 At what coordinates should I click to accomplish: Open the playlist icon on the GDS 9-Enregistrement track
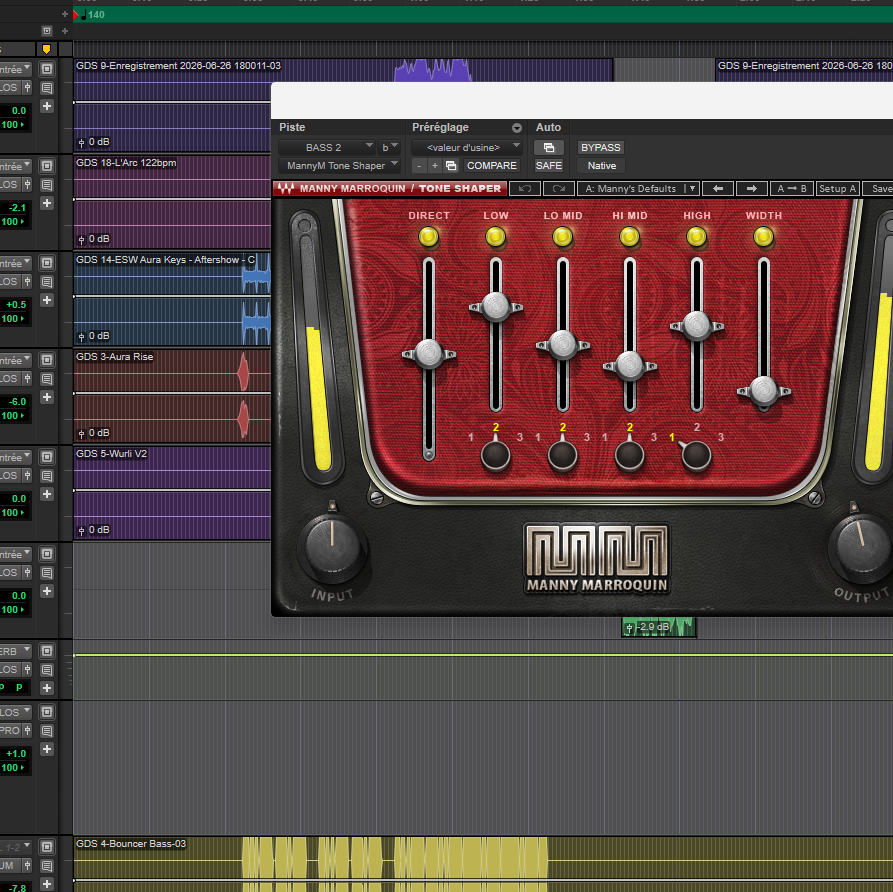47,88
